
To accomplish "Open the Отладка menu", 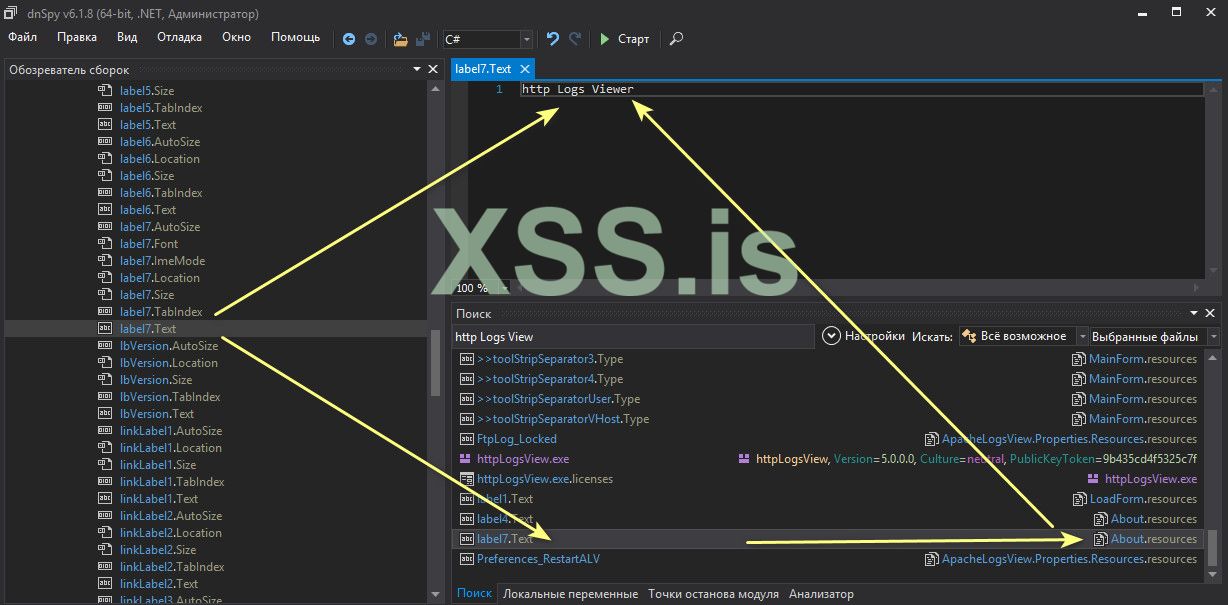I will point(179,37).
